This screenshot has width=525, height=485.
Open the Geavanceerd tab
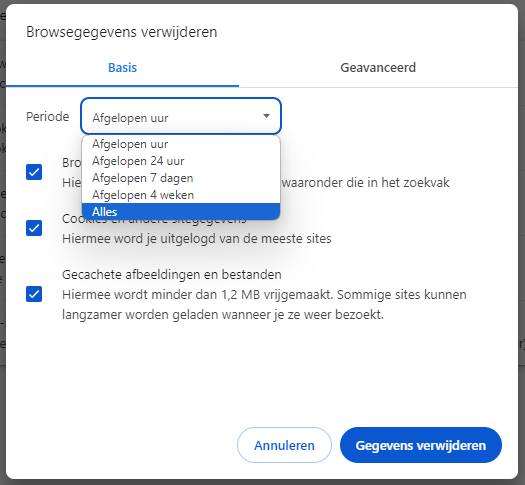(x=378, y=68)
